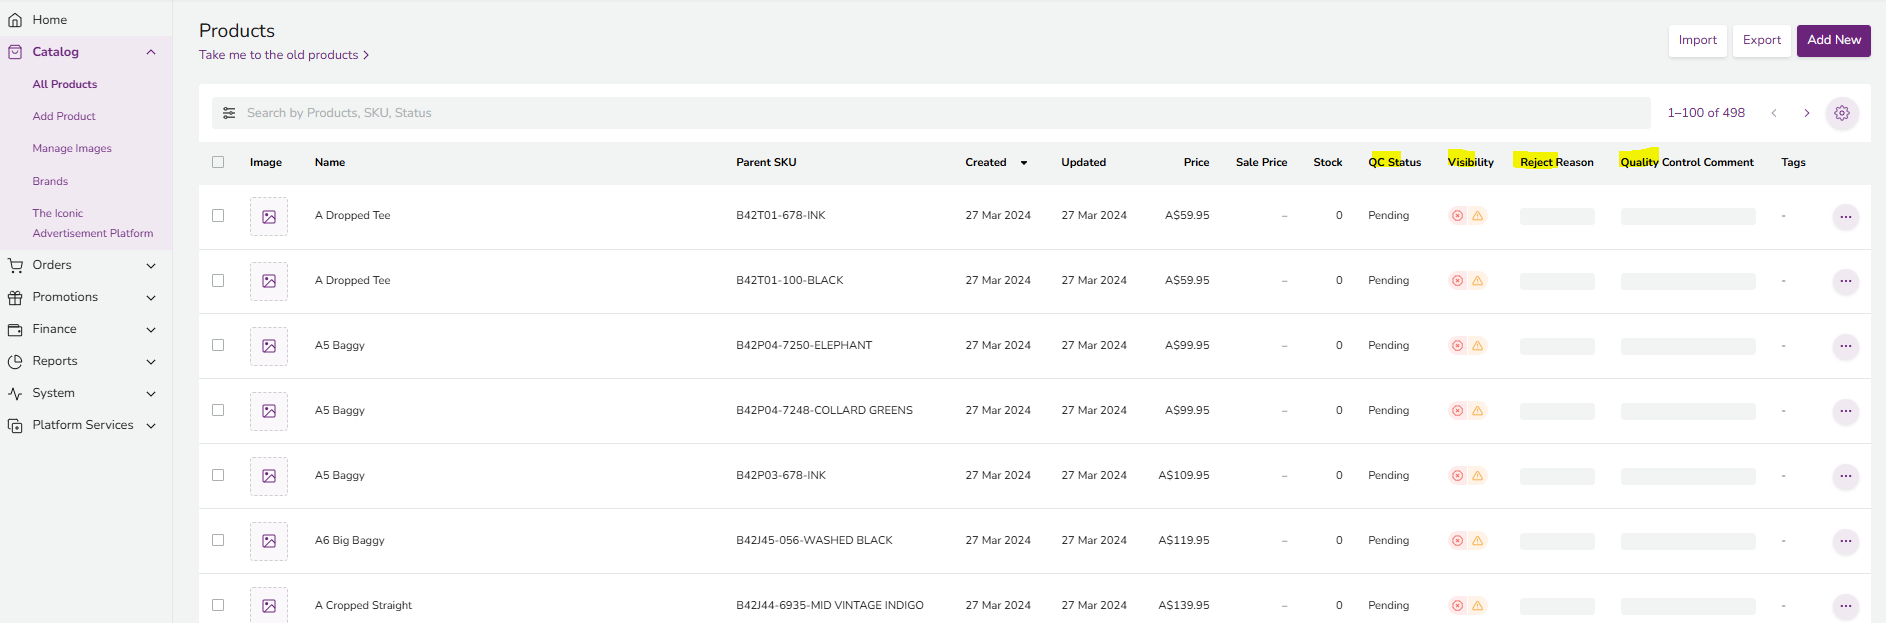1886x623 pixels.
Task: Open actions menu for A6 Big Baggy
Action: pos(1845,541)
